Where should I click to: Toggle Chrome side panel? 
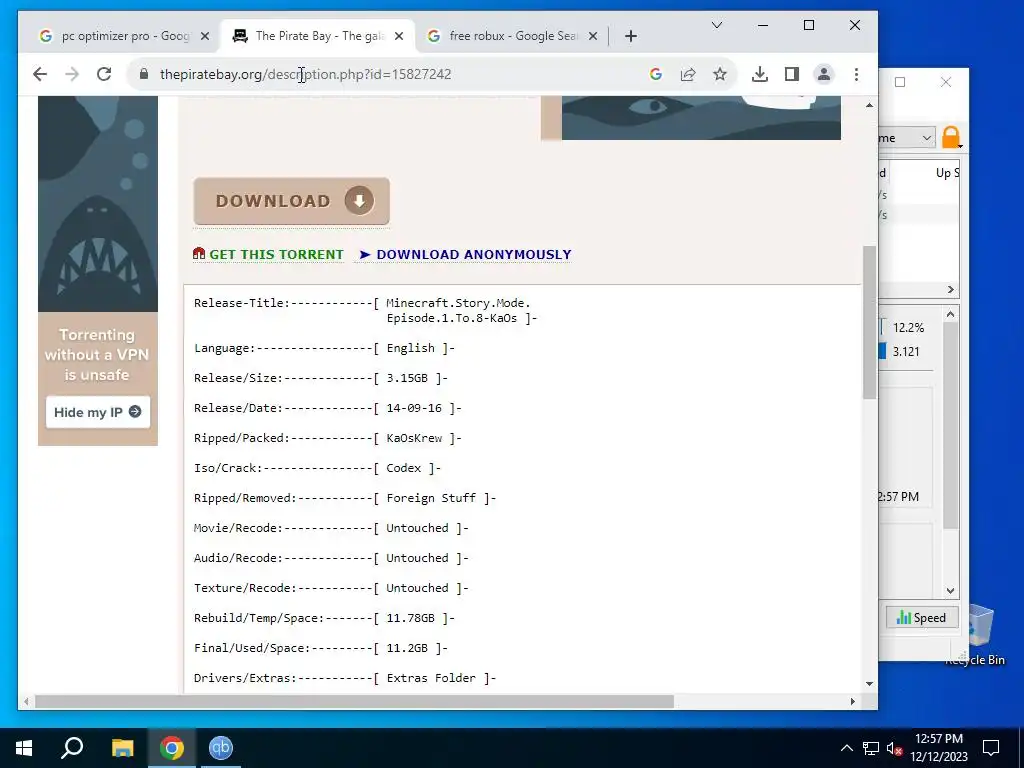click(x=792, y=74)
